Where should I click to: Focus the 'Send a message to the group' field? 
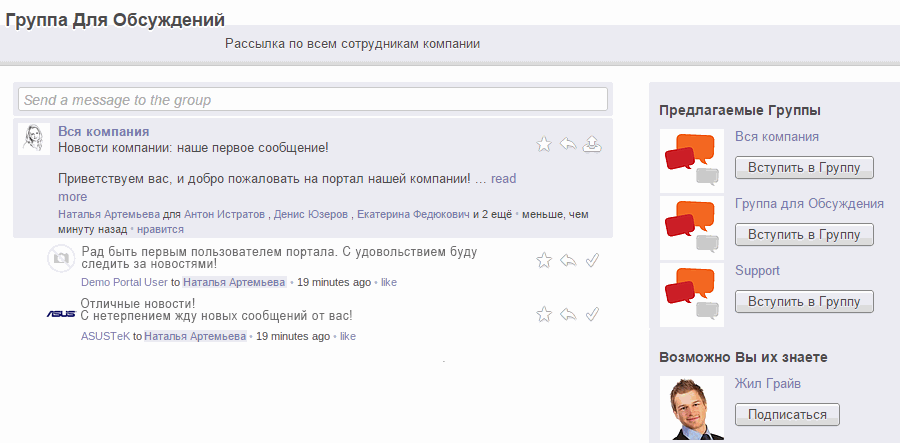coord(313,99)
